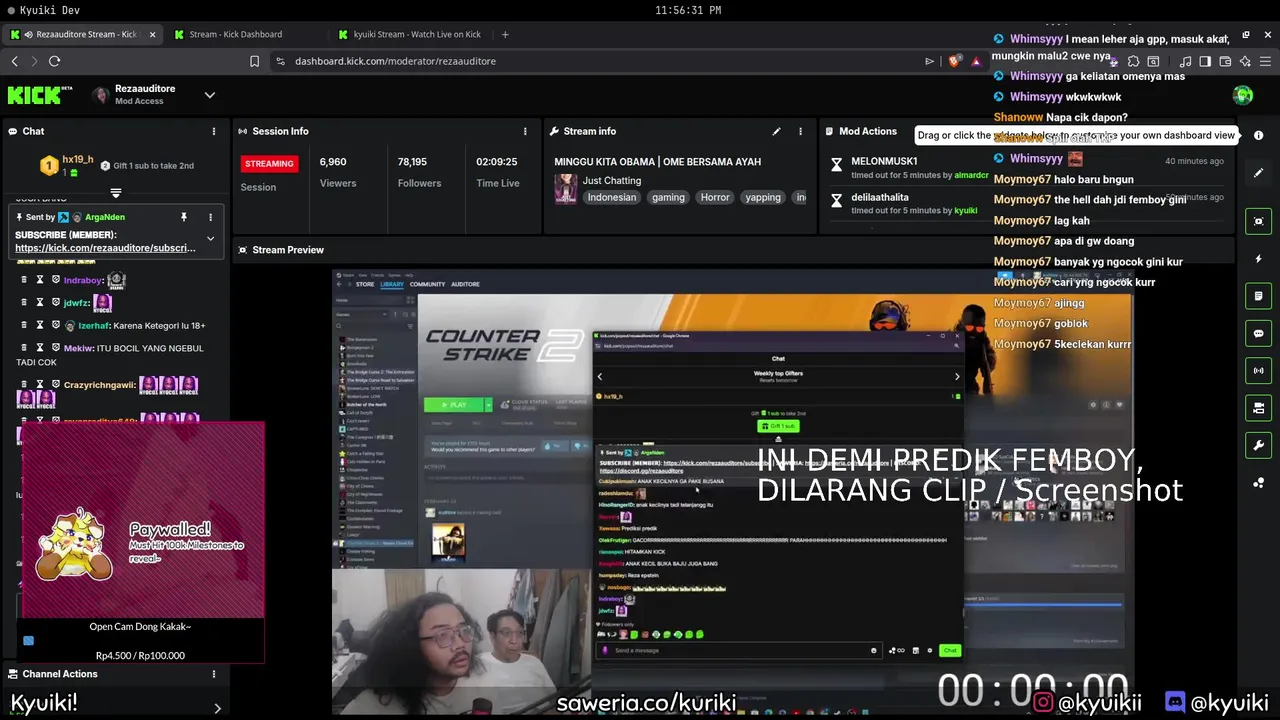1280x720 pixels.
Task: Click Crazyrichngawii username in chat
Action: click(99, 385)
